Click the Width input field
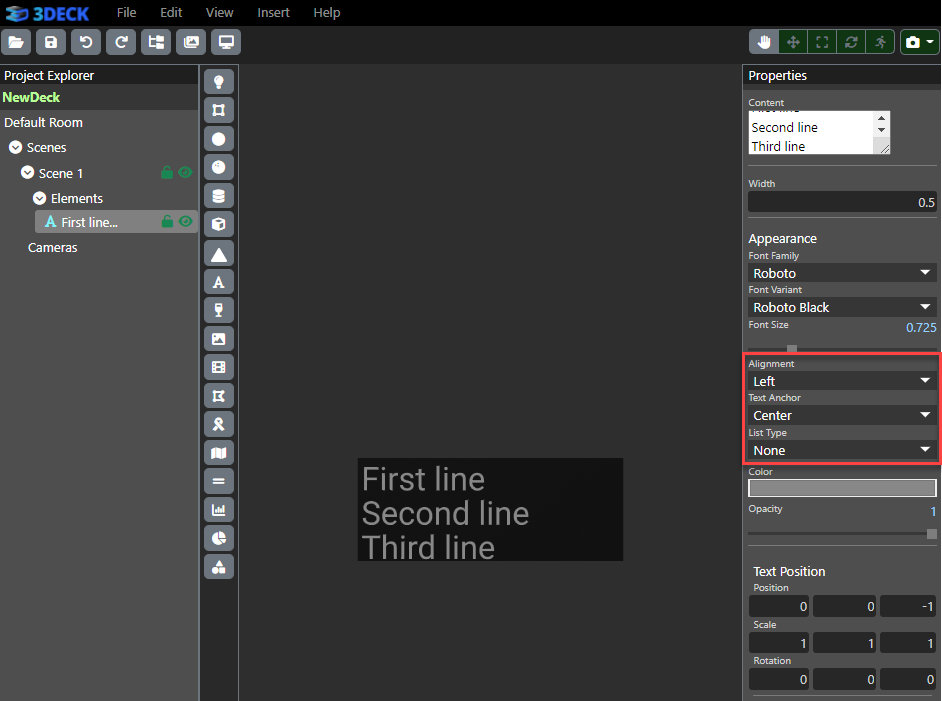This screenshot has width=942, height=701. pos(842,203)
